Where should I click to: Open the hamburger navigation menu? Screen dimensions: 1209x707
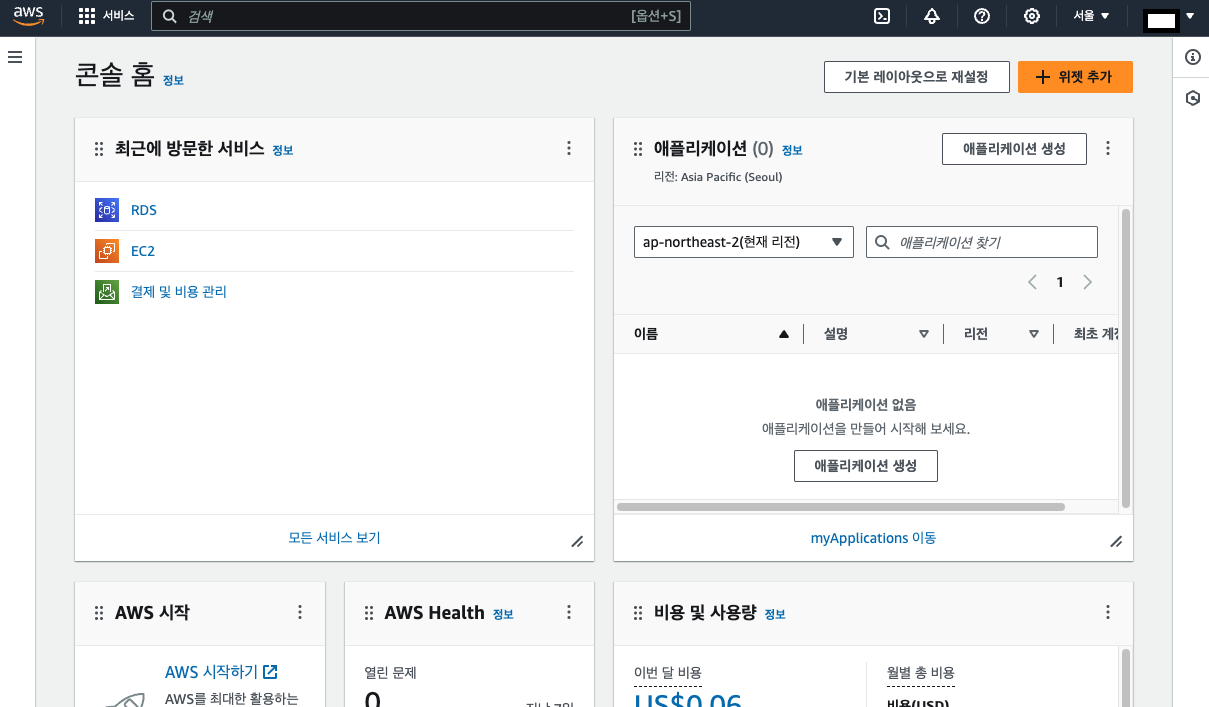[x=15, y=57]
